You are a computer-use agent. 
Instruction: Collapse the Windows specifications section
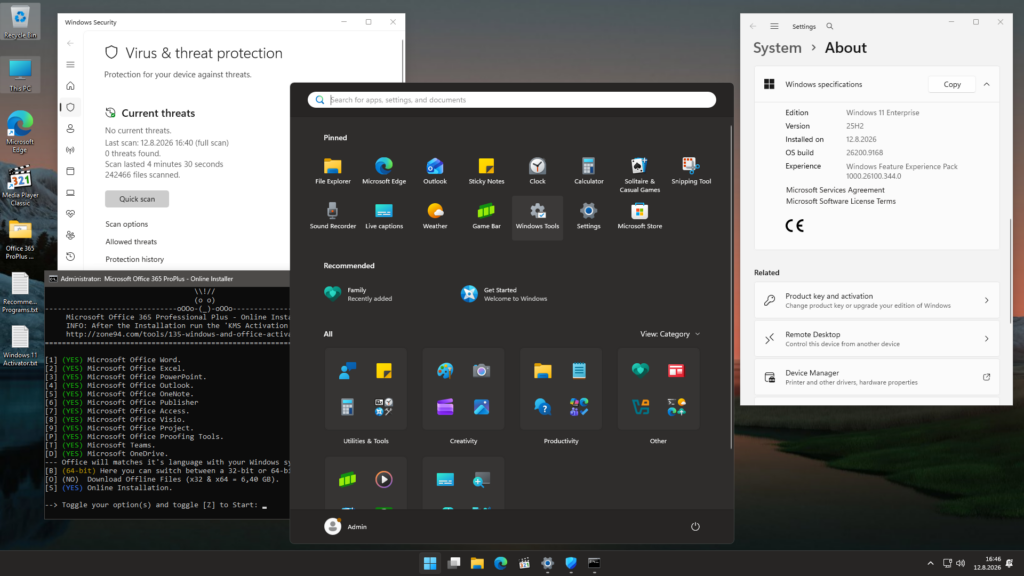(x=987, y=84)
